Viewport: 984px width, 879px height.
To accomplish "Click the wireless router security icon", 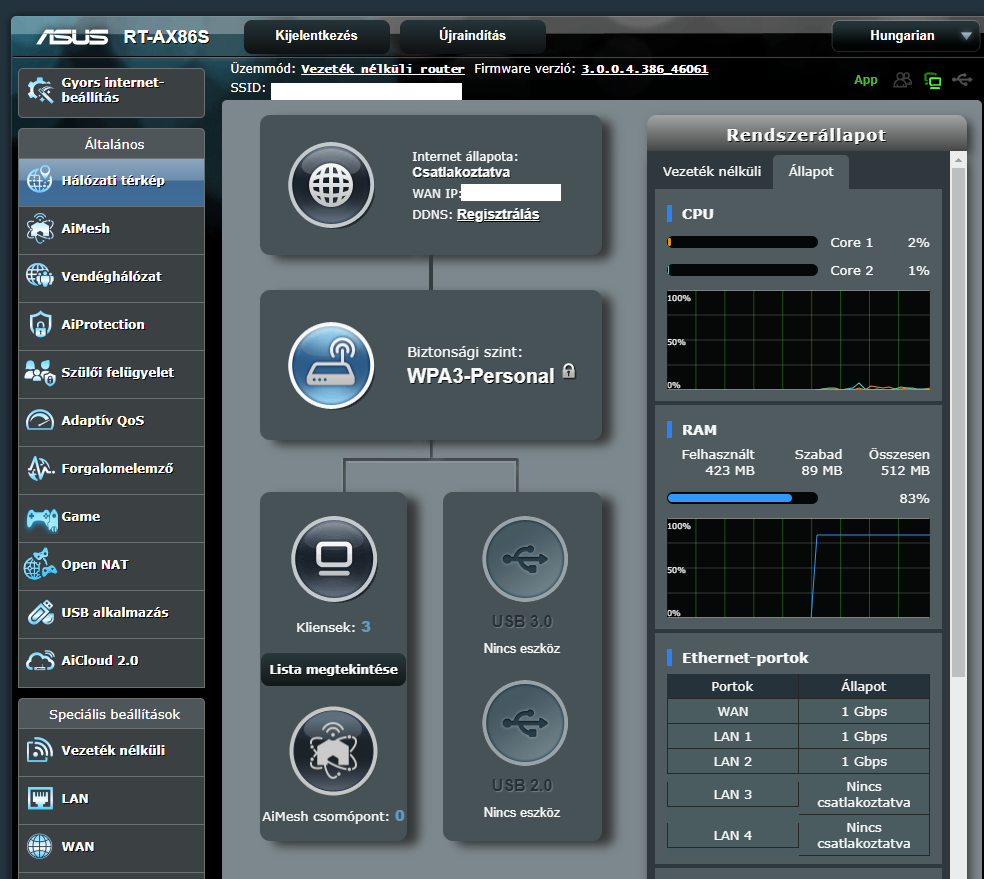I will click(x=331, y=366).
